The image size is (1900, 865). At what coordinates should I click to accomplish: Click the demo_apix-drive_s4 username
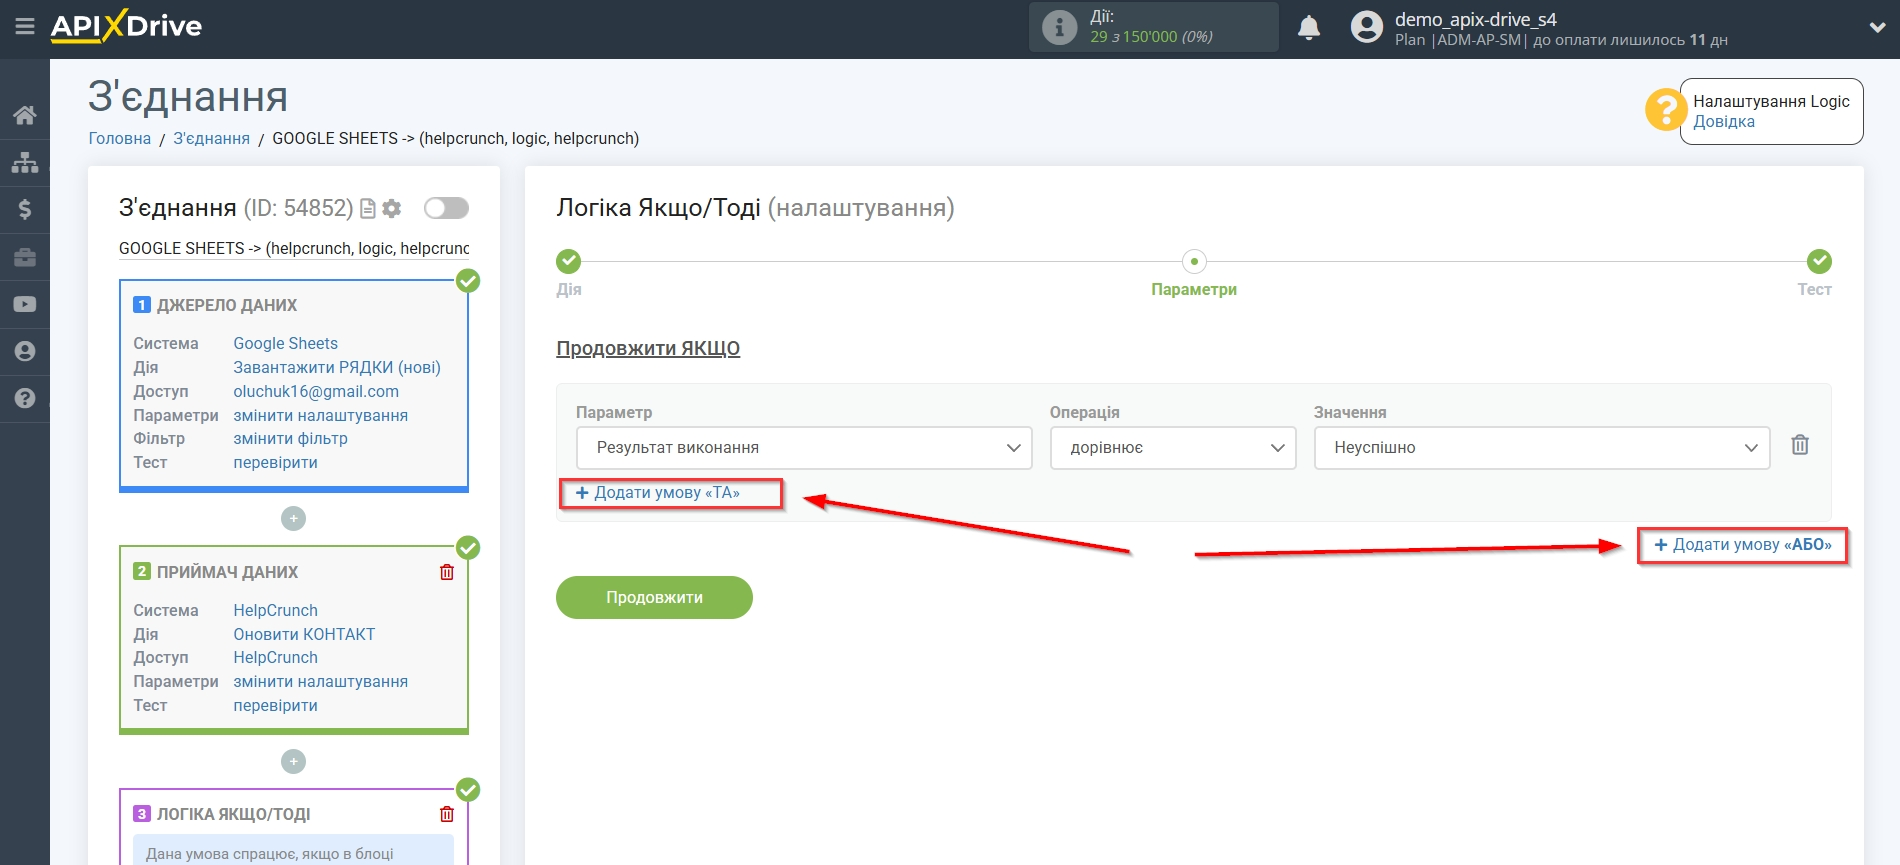tap(1475, 19)
